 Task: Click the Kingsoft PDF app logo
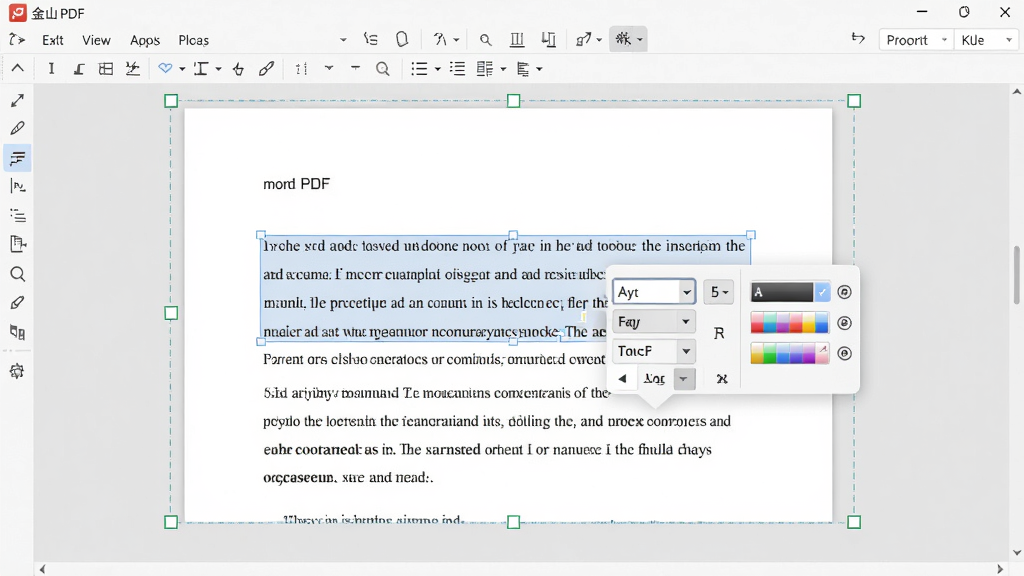(18, 12)
